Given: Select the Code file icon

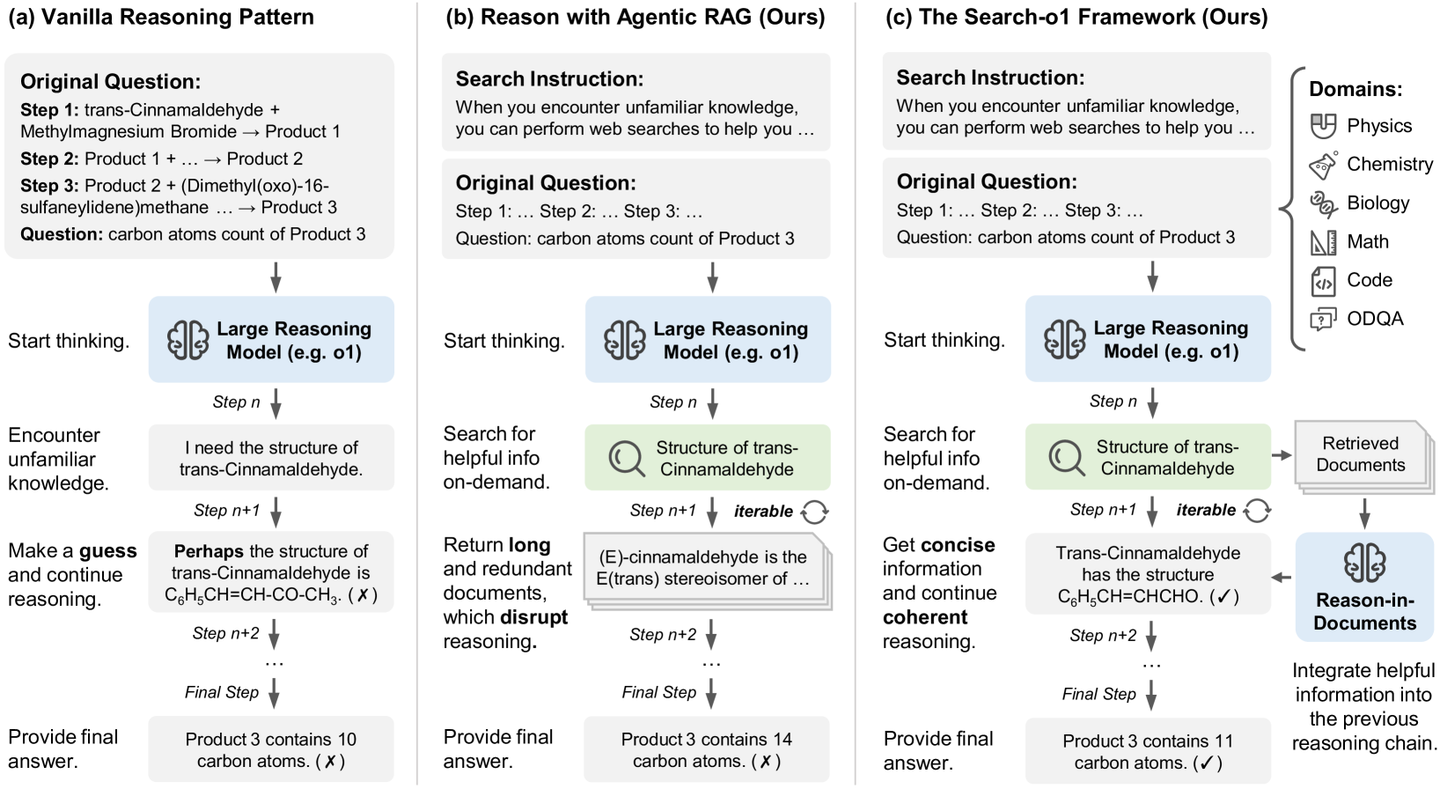Looking at the screenshot, I should coord(1322,280).
